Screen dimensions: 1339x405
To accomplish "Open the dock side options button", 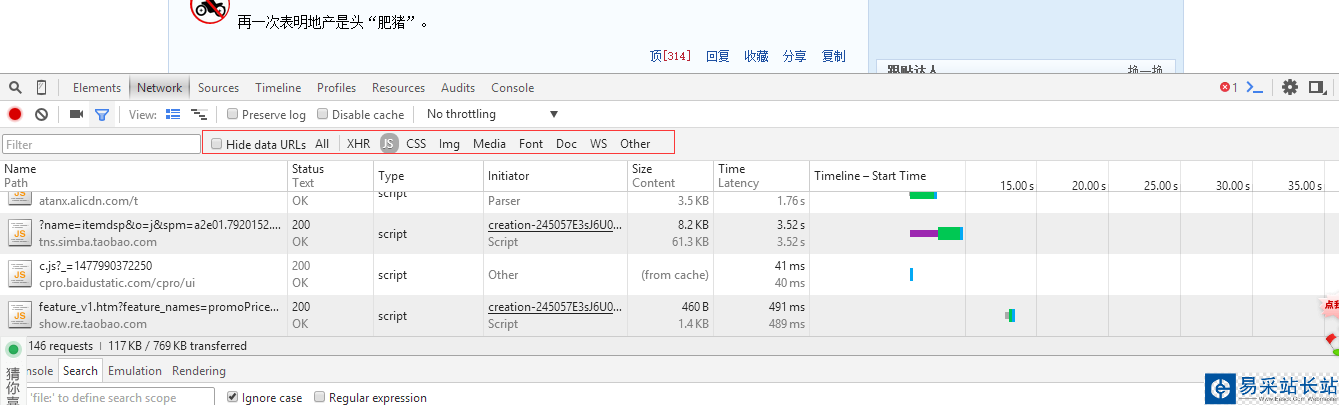I will click(x=1318, y=87).
